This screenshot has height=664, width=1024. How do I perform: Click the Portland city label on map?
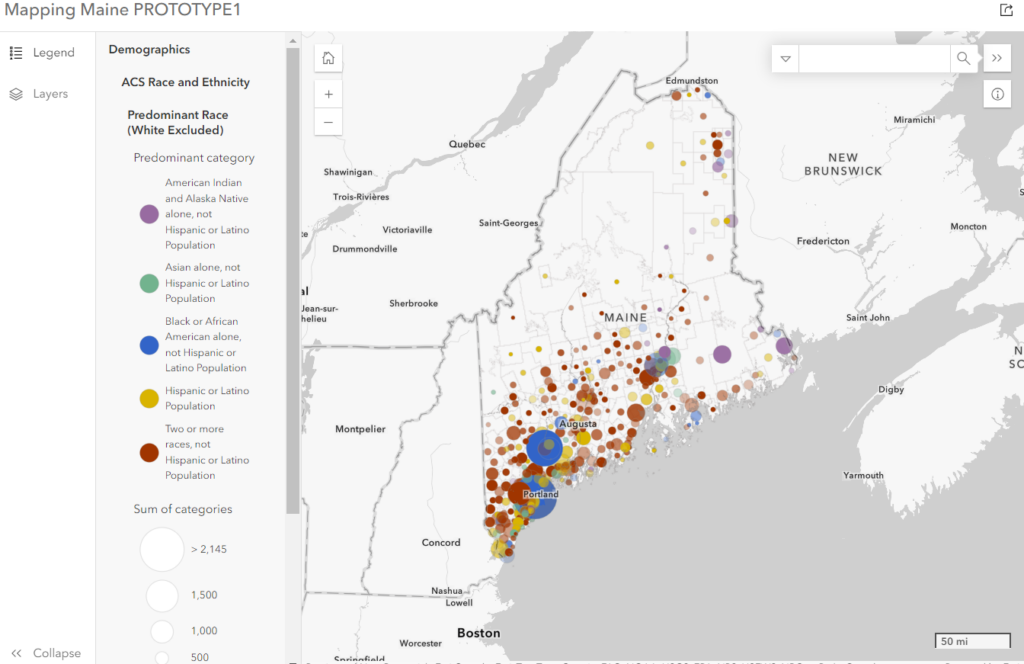[x=540, y=494]
